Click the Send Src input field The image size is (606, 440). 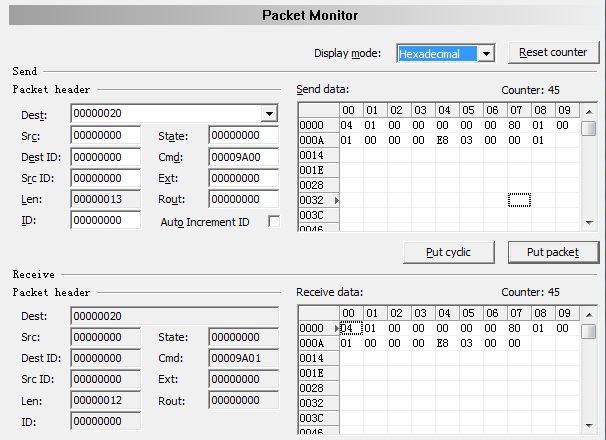pos(106,135)
